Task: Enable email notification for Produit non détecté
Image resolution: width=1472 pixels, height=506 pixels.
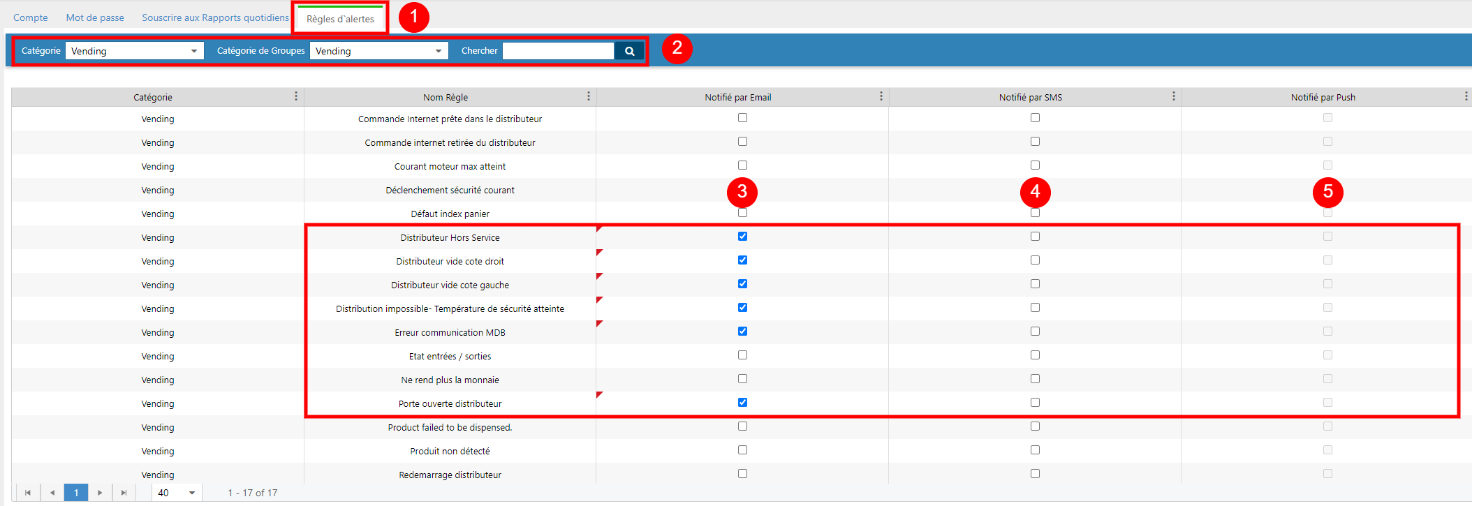Action: (742, 450)
